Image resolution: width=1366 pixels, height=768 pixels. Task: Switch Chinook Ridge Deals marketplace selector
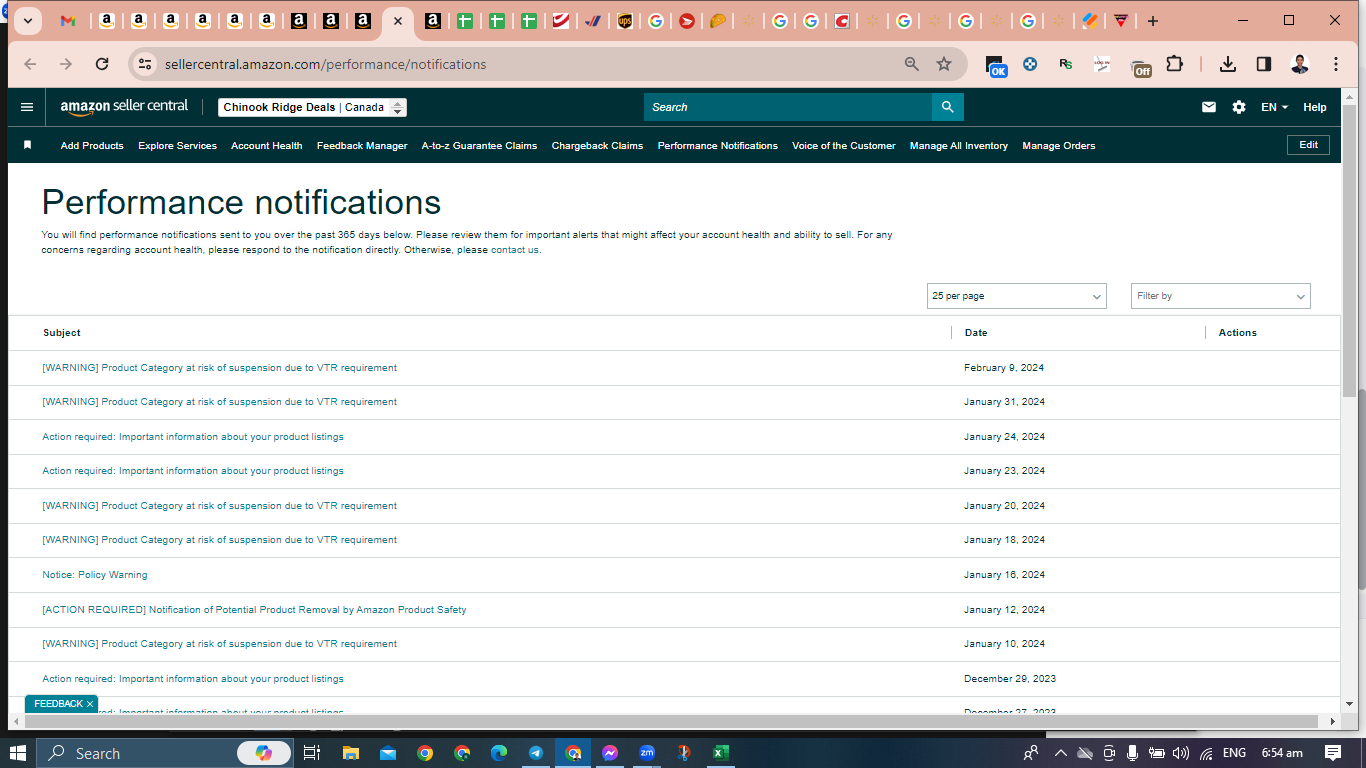coord(312,107)
